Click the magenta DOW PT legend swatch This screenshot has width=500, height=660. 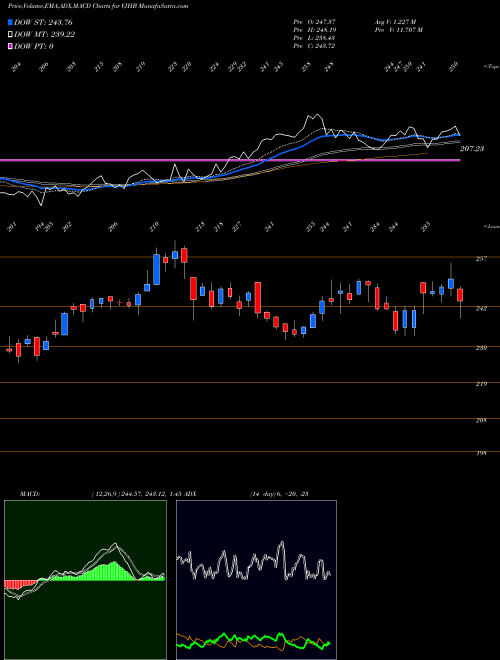10,46
